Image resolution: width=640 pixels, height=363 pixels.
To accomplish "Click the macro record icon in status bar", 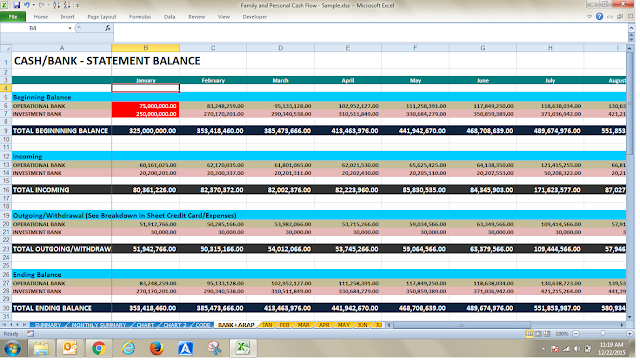I will tap(30, 334).
